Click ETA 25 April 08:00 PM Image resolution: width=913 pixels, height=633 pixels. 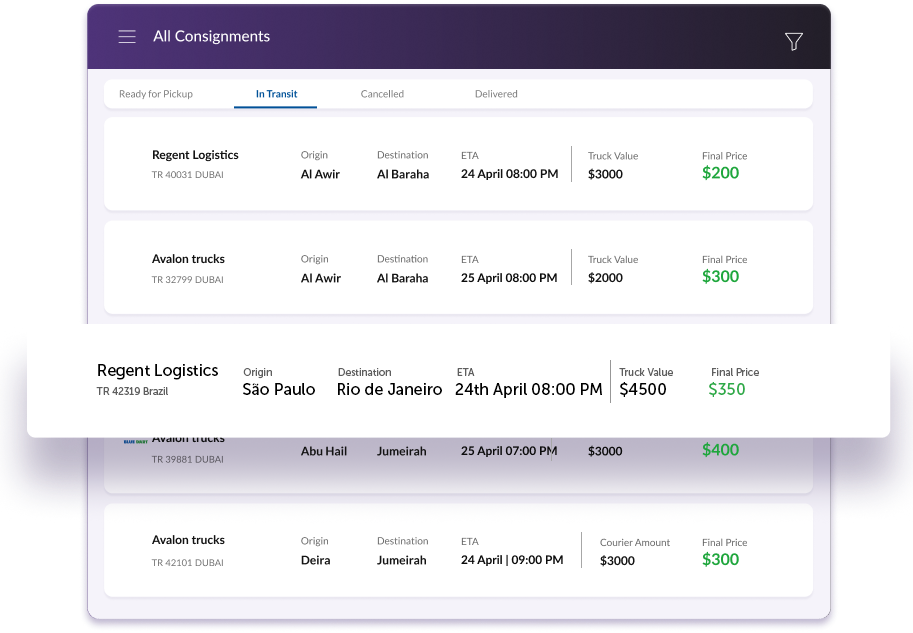click(x=509, y=278)
